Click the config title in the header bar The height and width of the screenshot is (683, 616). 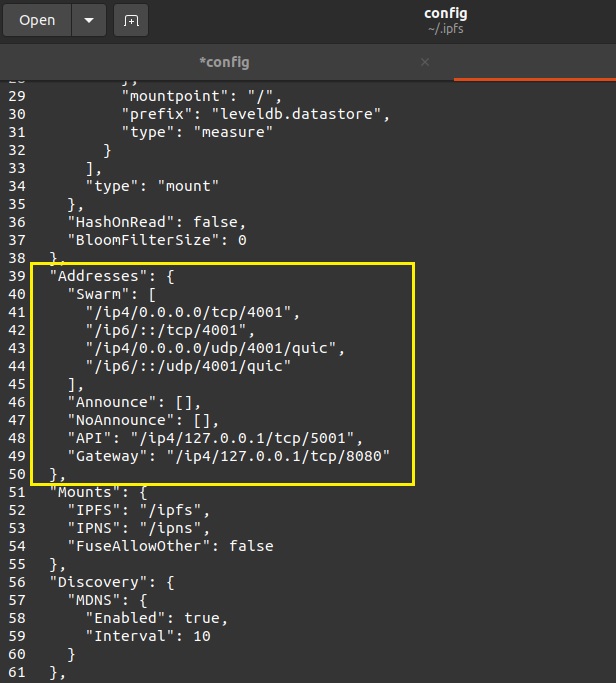point(445,14)
